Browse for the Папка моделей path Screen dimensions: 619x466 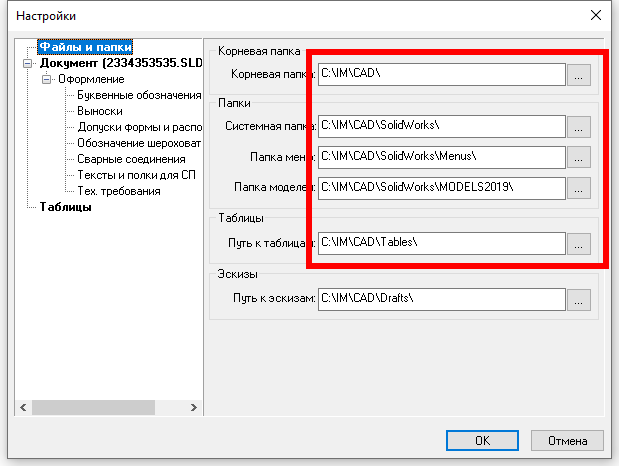click(579, 187)
